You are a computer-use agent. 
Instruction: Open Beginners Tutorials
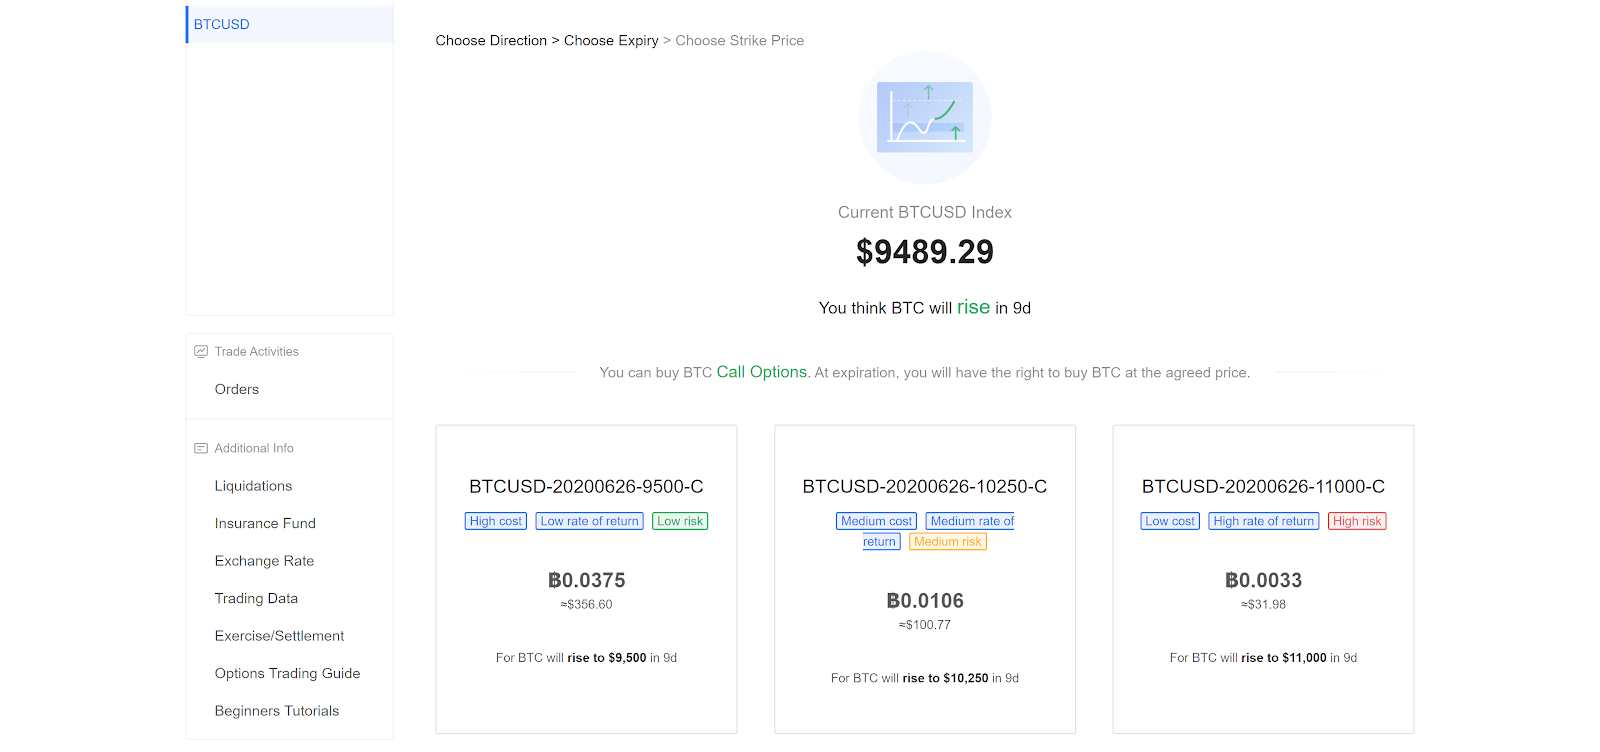tap(277, 711)
